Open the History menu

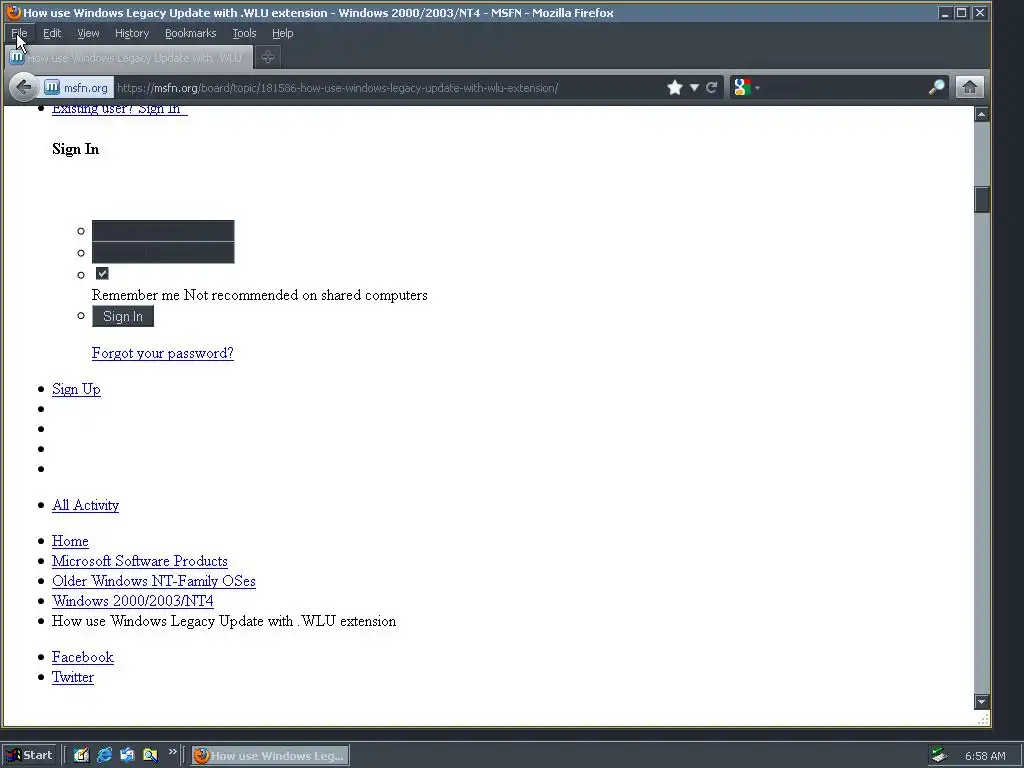(x=132, y=33)
